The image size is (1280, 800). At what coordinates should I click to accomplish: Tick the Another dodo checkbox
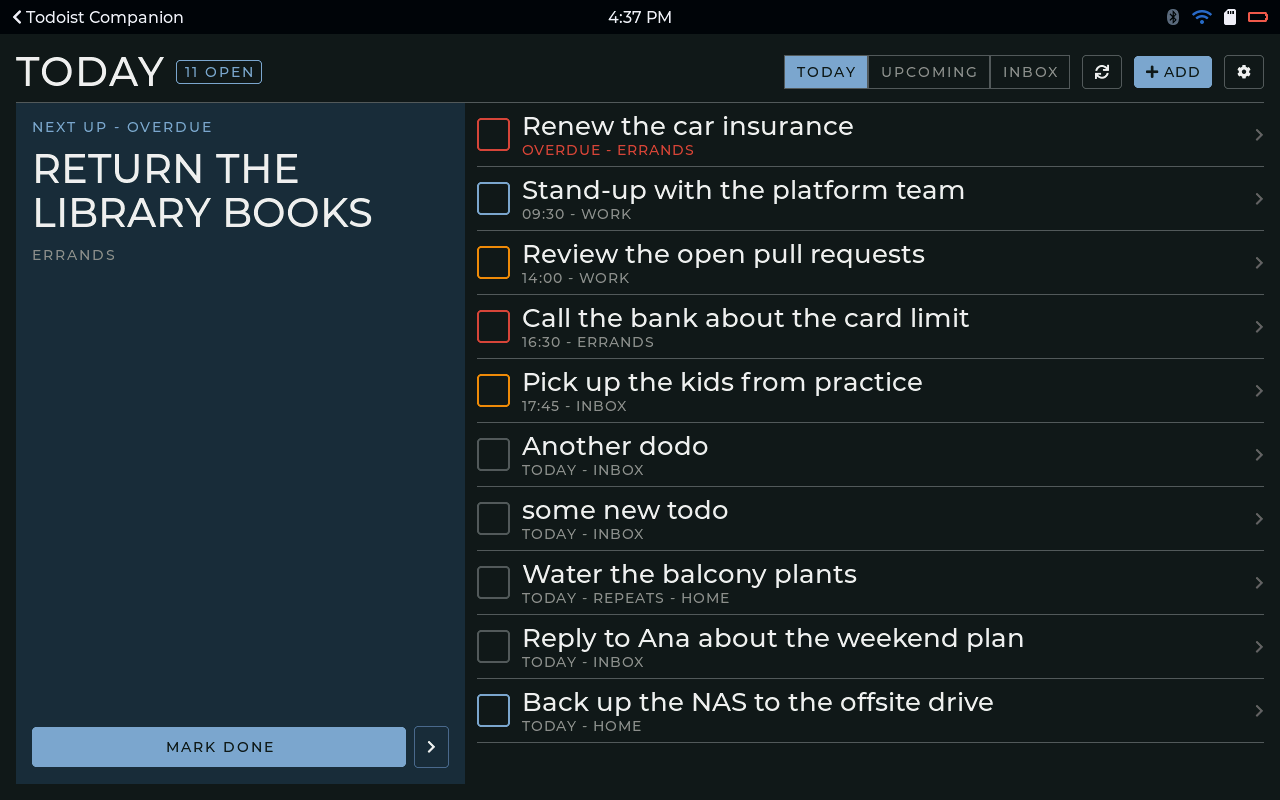pyautogui.click(x=493, y=455)
